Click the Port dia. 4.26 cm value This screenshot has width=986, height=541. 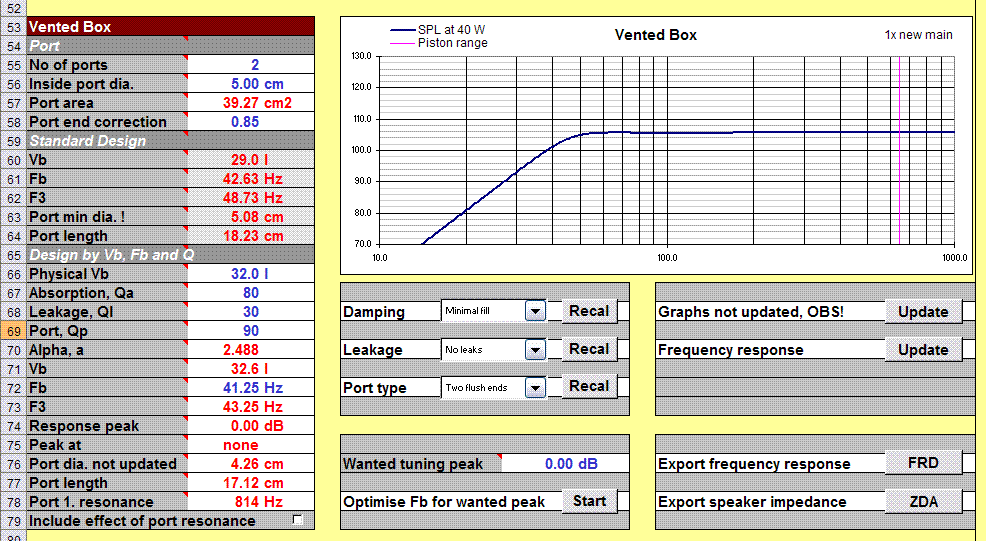pos(251,464)
